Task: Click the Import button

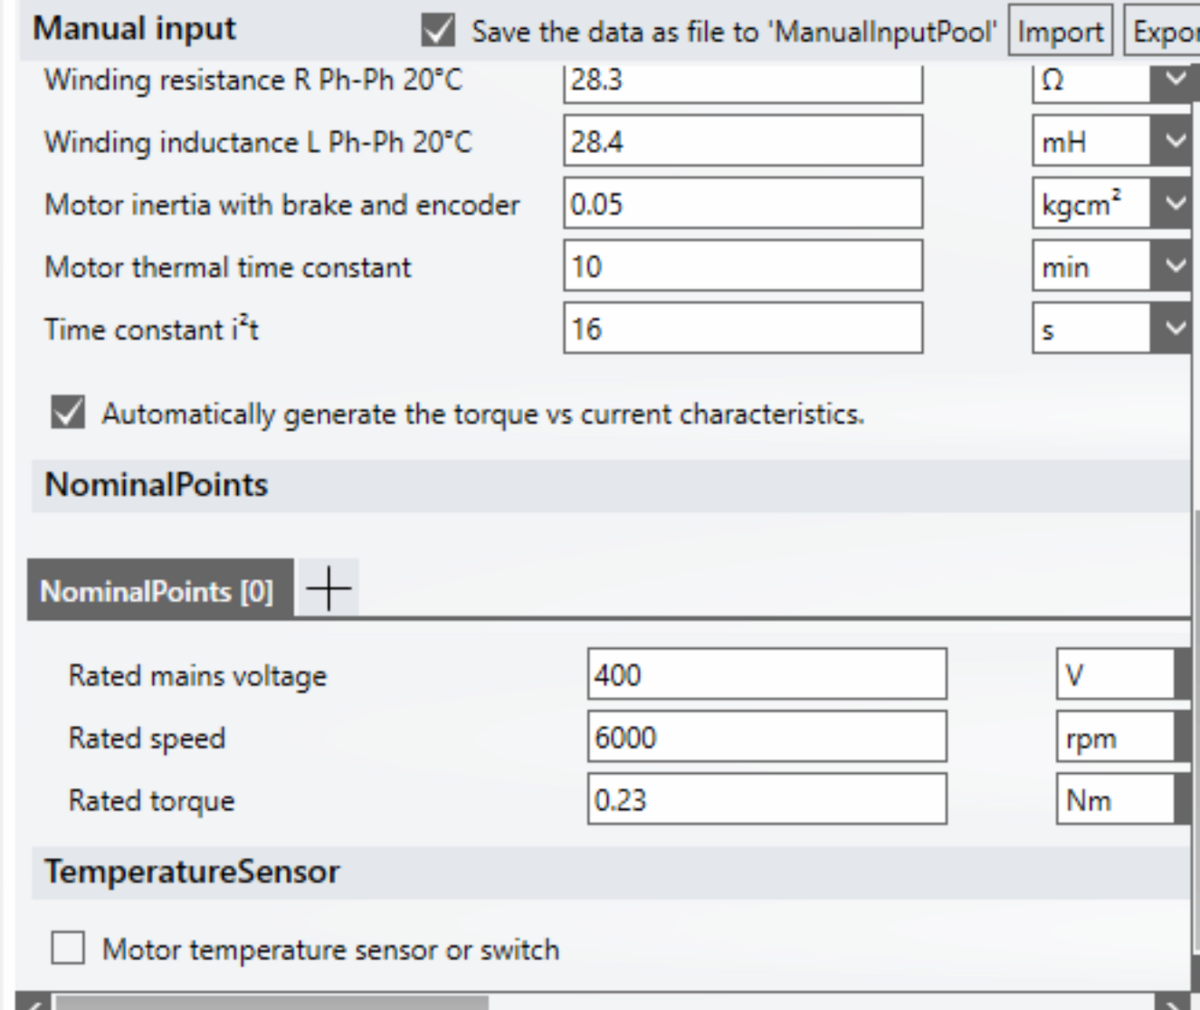Action: pyautogui.click(x=1060, y=32)
